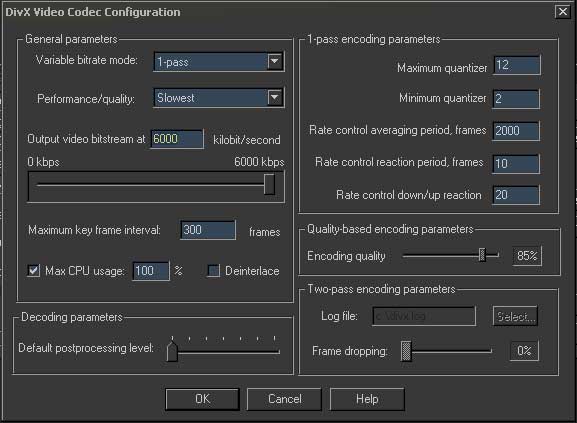Click the Maximum quantizer field
The image size is (577, 423).
517,65
